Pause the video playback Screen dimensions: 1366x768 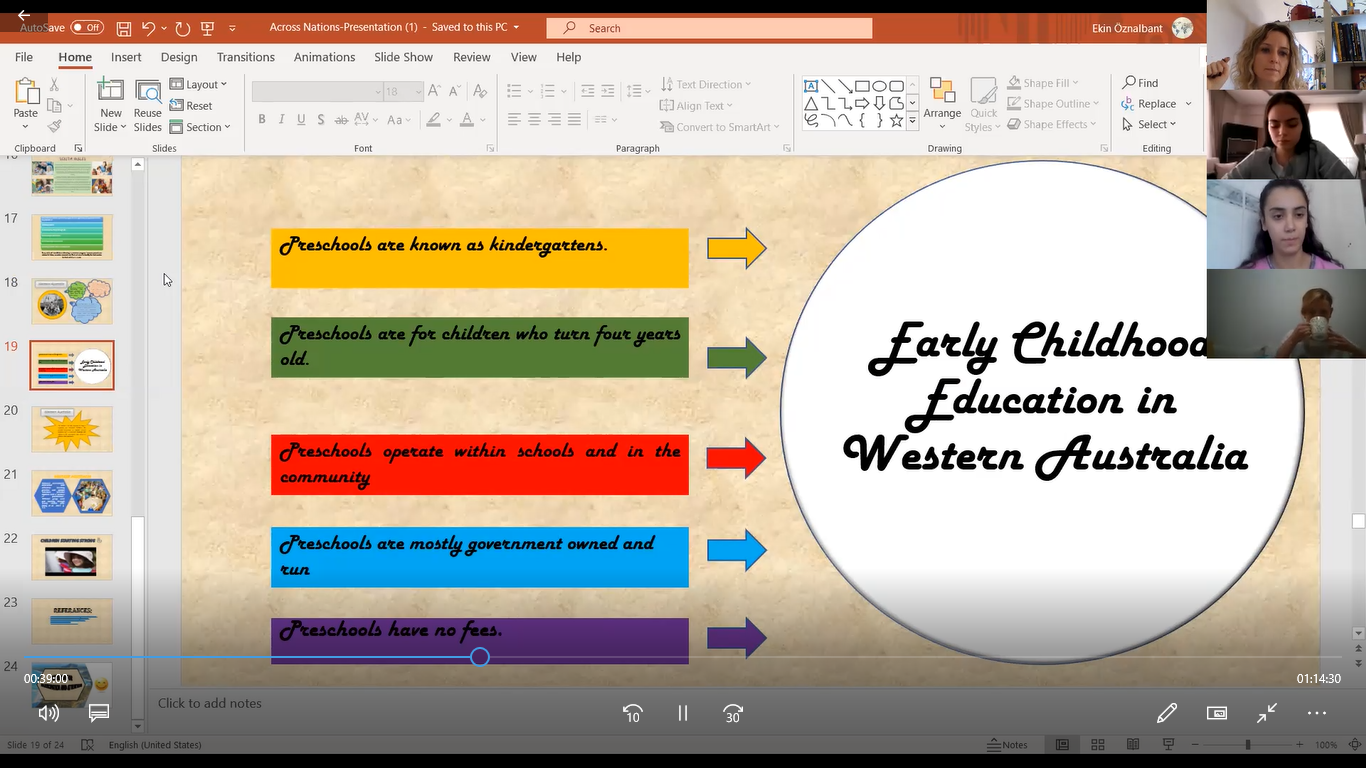(x=683, y=713)
